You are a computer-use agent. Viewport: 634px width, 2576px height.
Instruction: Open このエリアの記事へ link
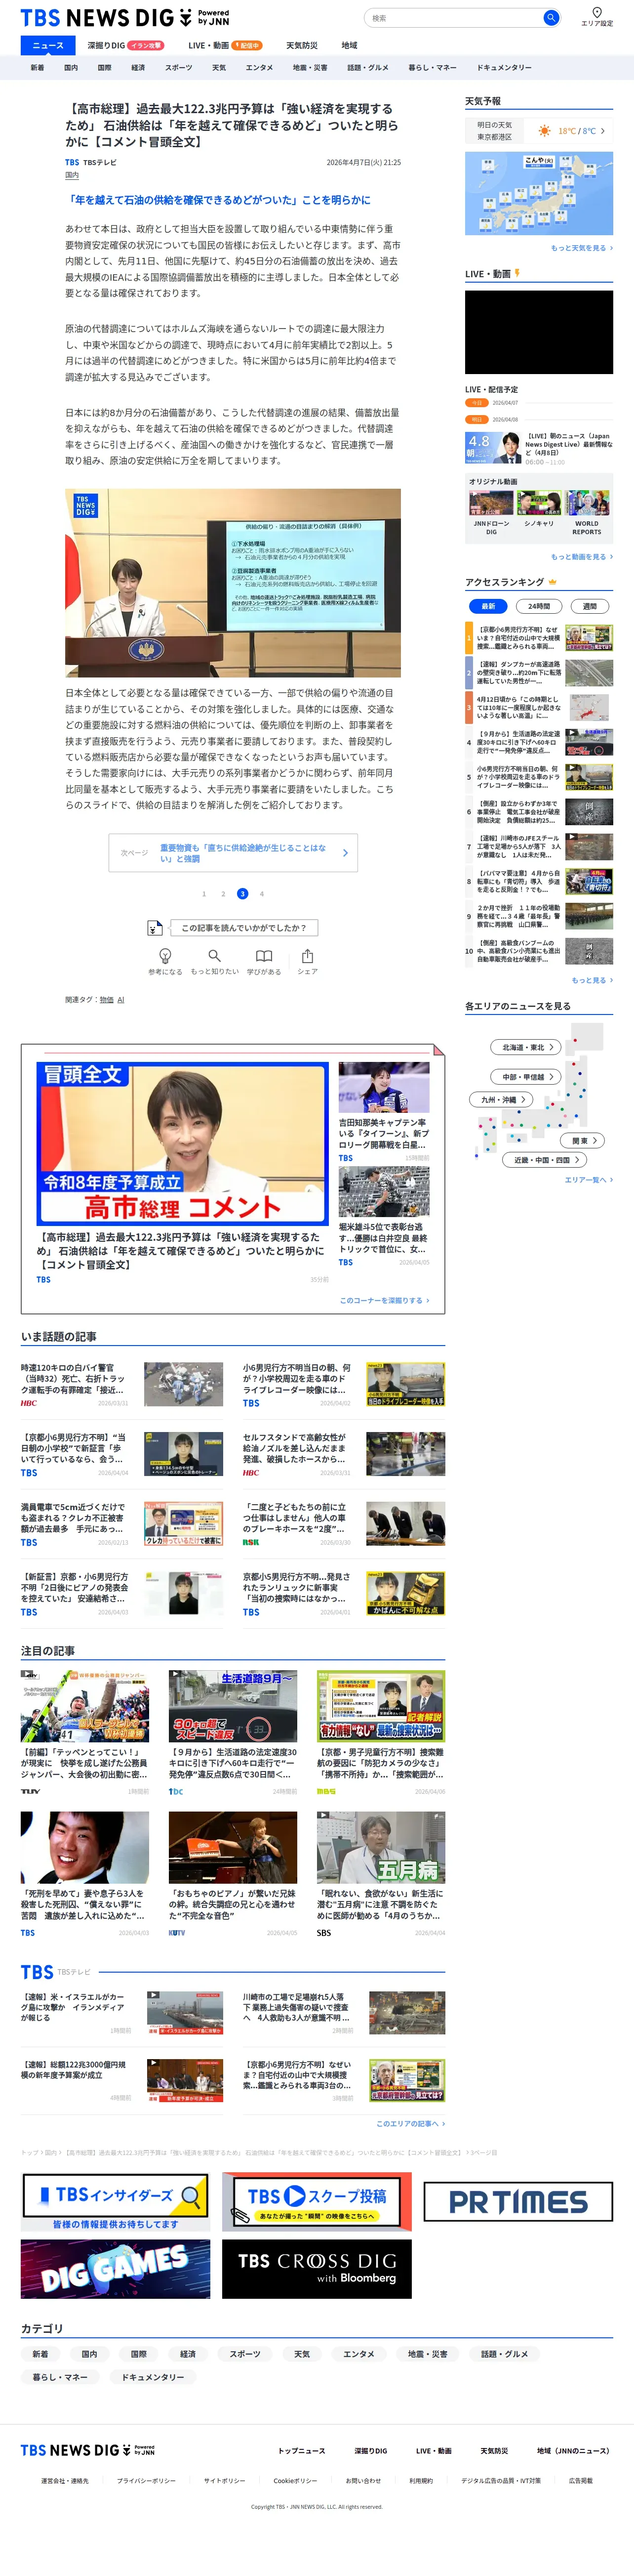tap(411, 2123)
